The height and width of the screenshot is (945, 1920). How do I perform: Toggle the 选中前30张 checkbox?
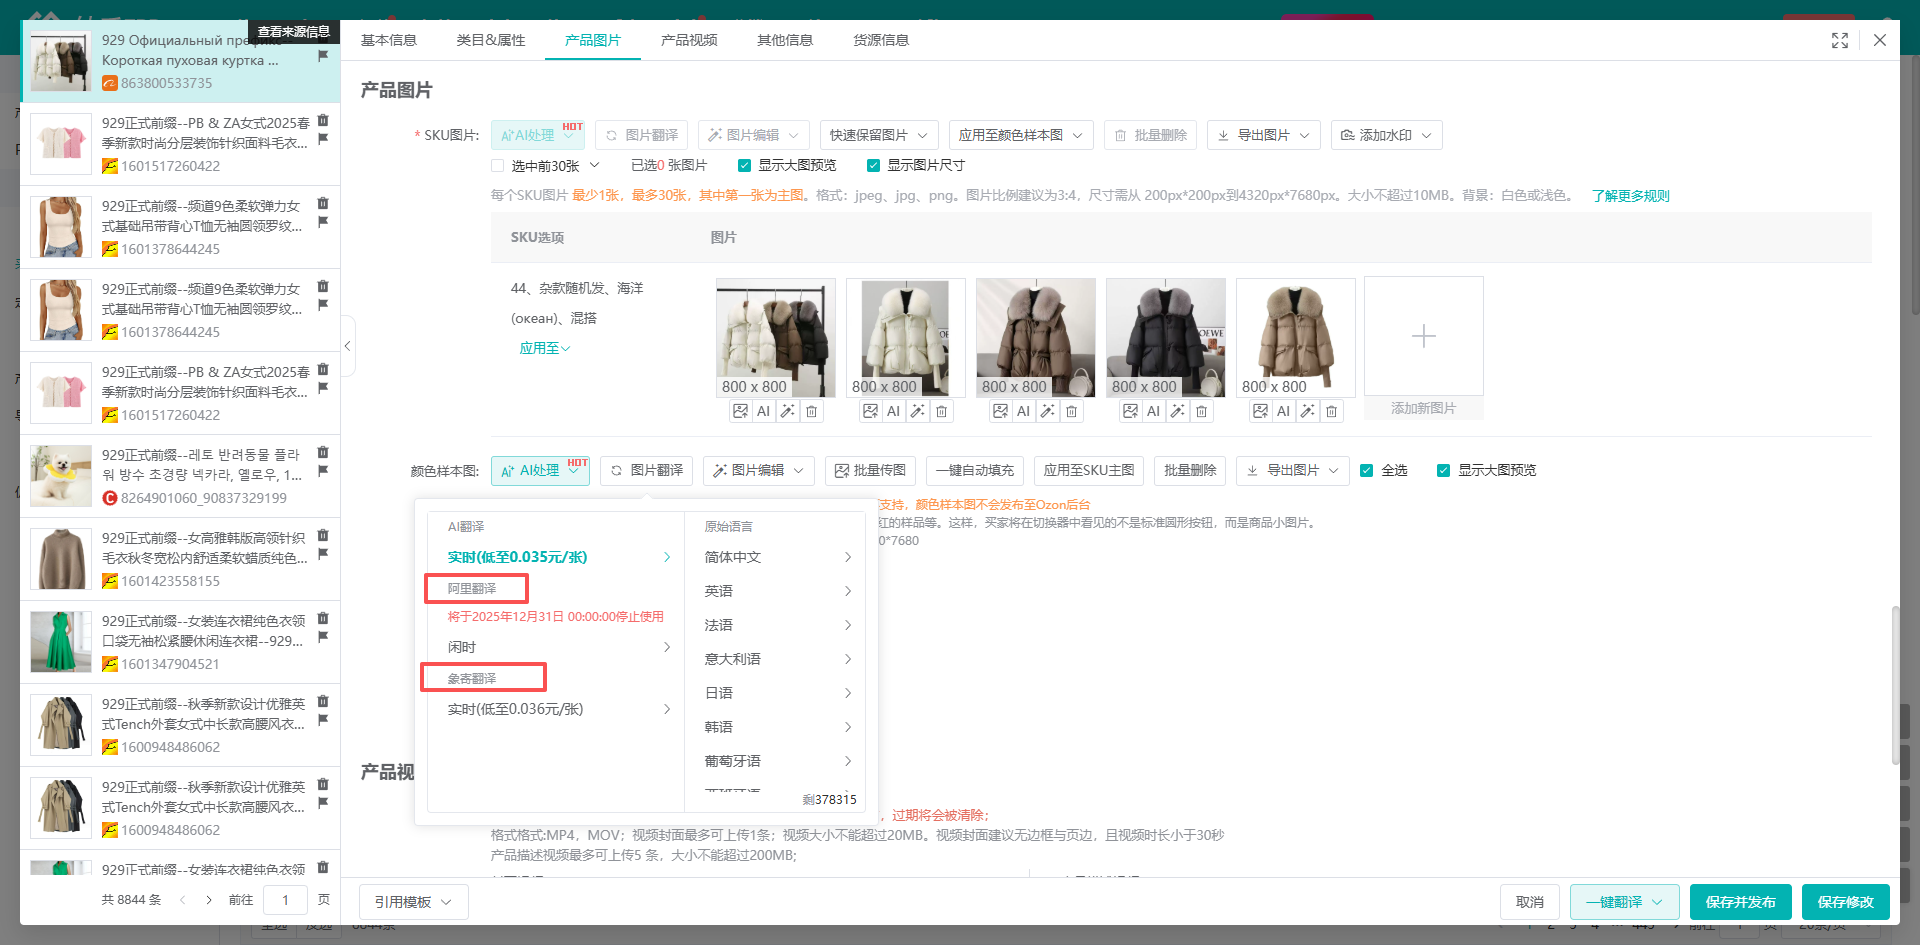[x=498, y=166]
